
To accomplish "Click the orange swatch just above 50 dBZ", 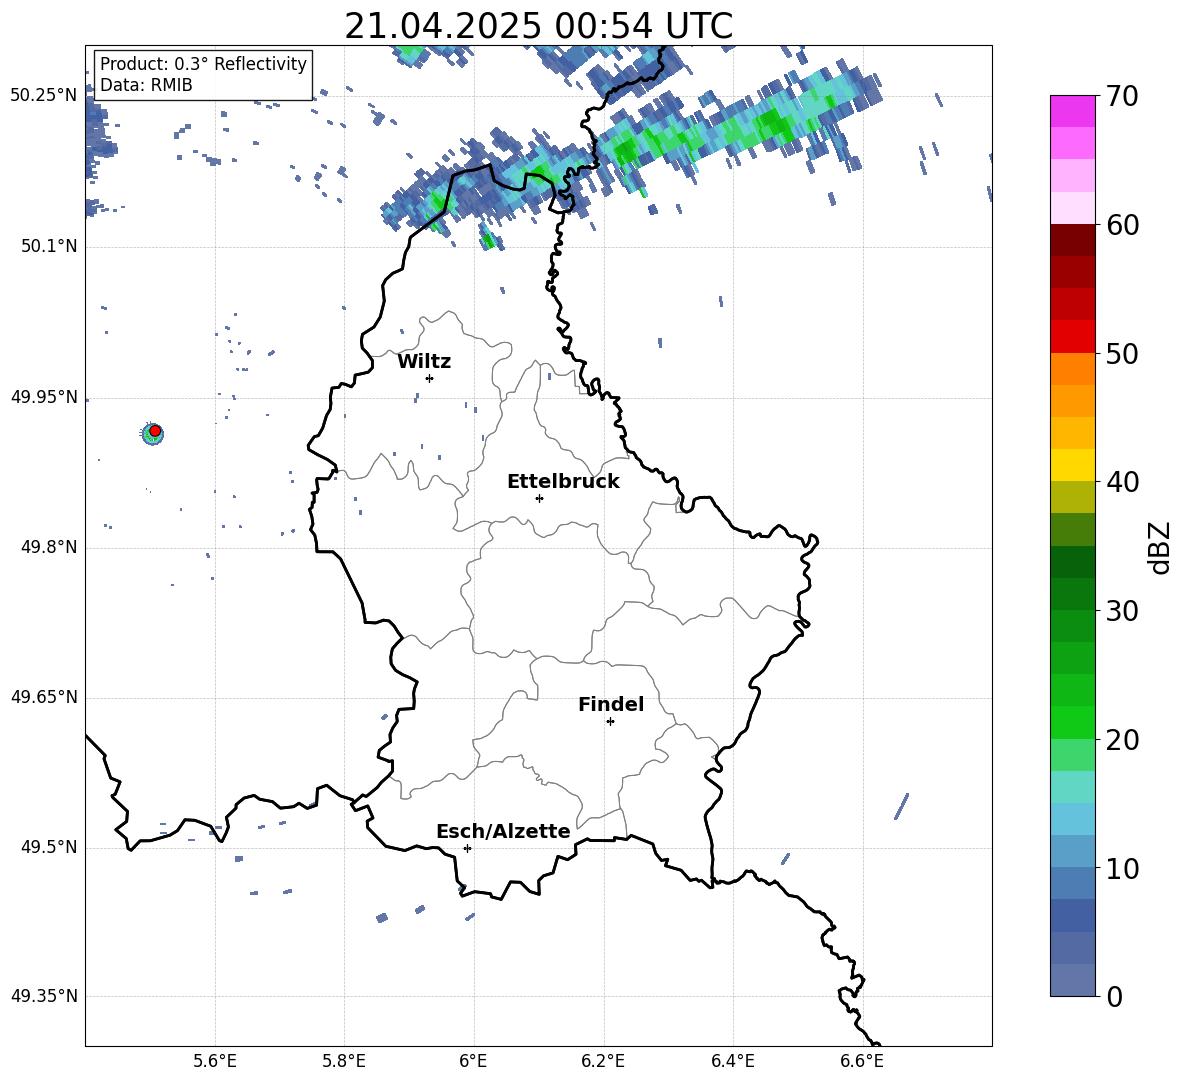I will tap(1072, 368).
